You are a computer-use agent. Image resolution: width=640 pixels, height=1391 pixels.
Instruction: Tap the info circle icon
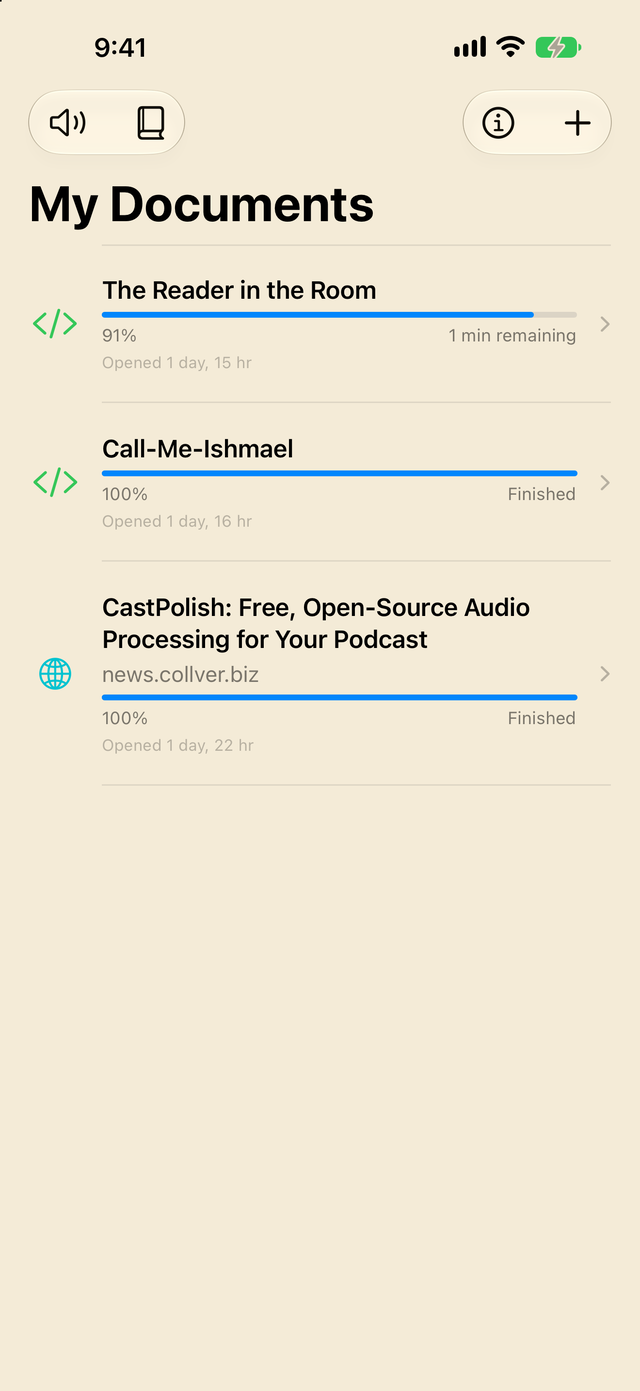coord(498,123)
